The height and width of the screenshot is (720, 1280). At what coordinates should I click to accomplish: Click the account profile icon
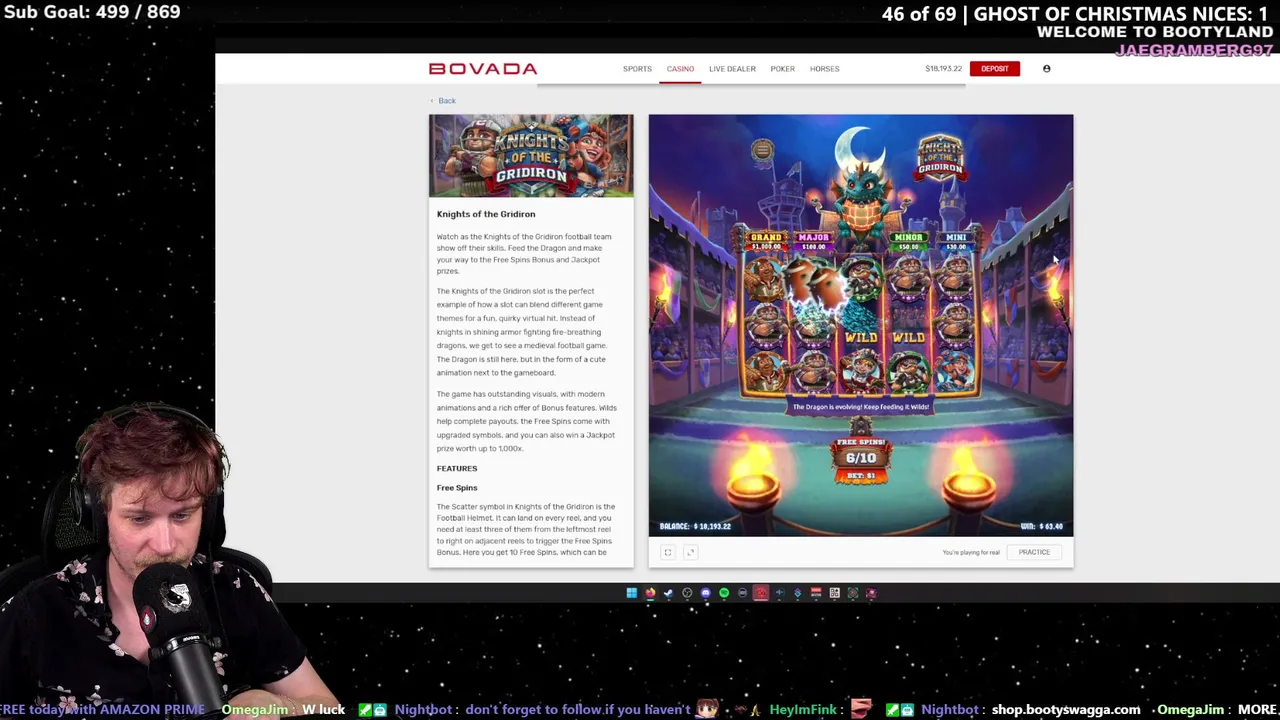(x=1047, y=69)
